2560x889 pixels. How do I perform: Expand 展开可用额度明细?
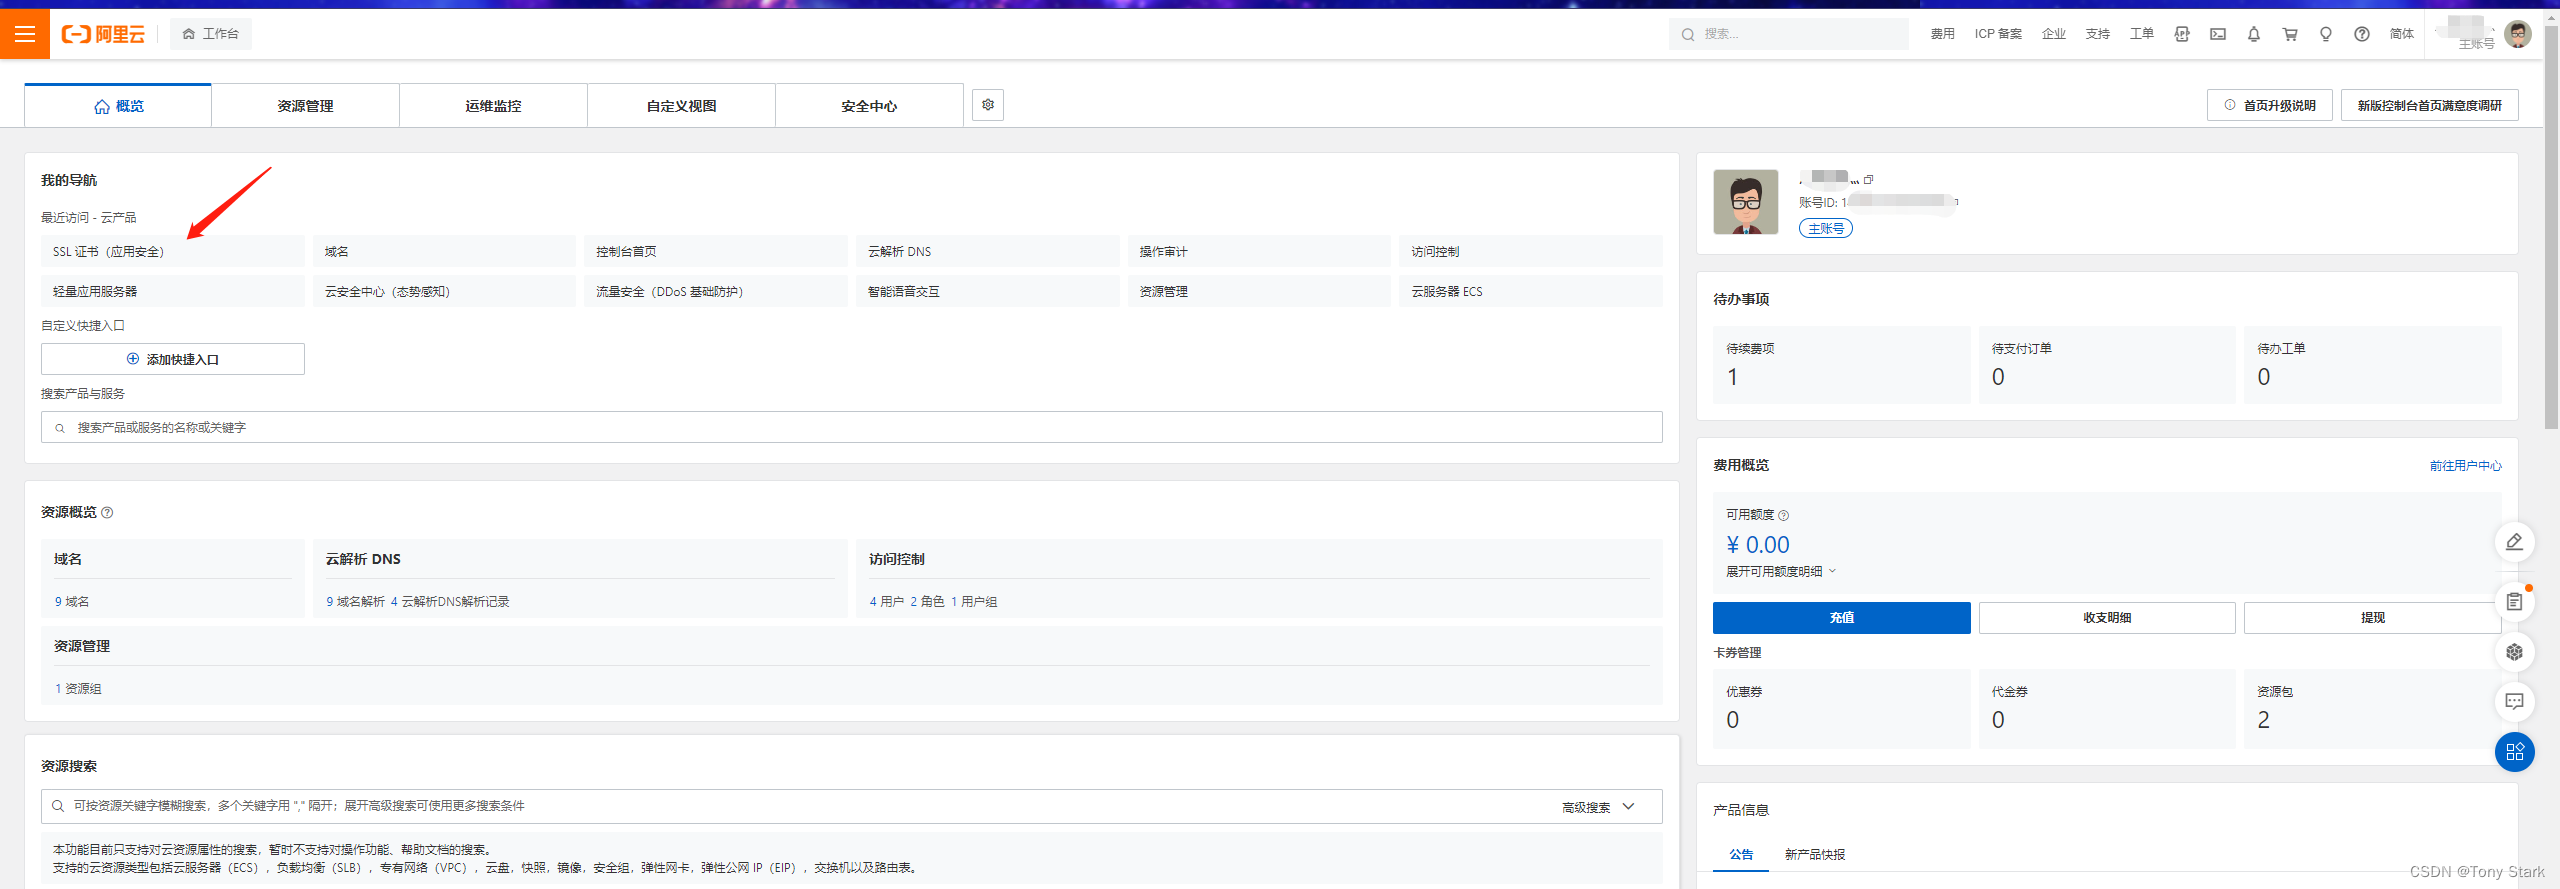click(1780, 572)
